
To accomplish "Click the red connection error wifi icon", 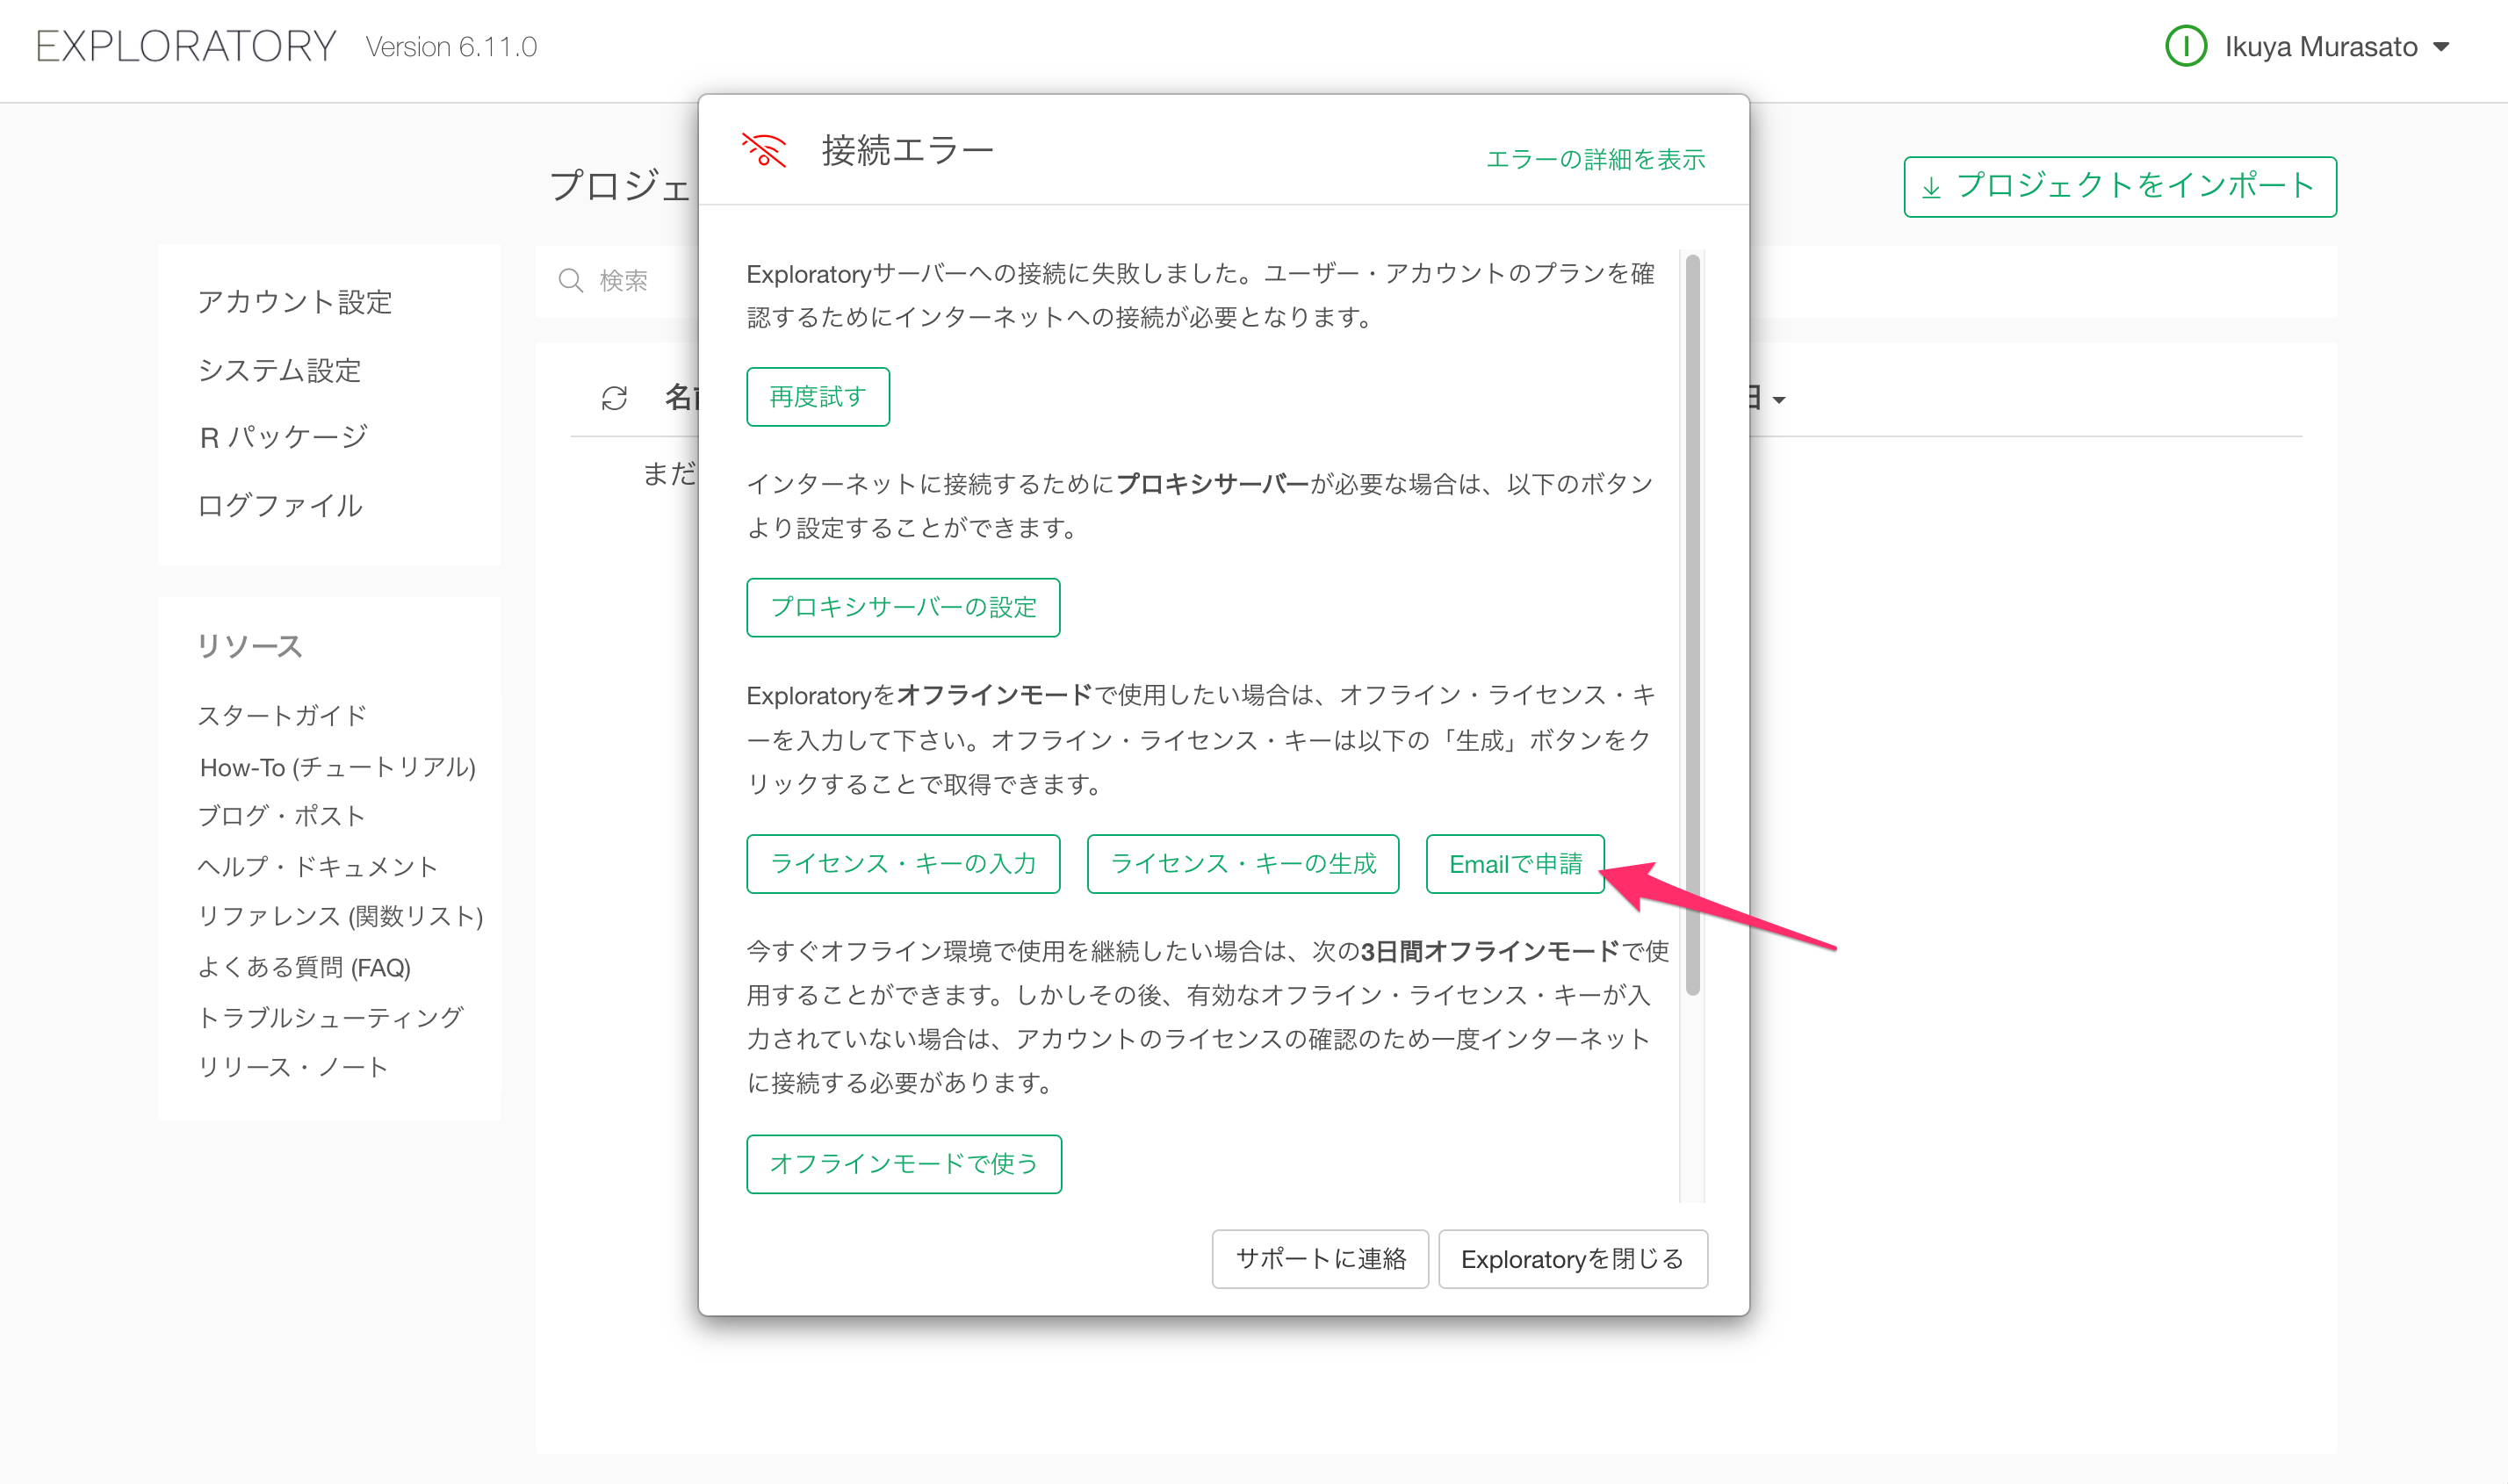I will click(x=764, y=151).
